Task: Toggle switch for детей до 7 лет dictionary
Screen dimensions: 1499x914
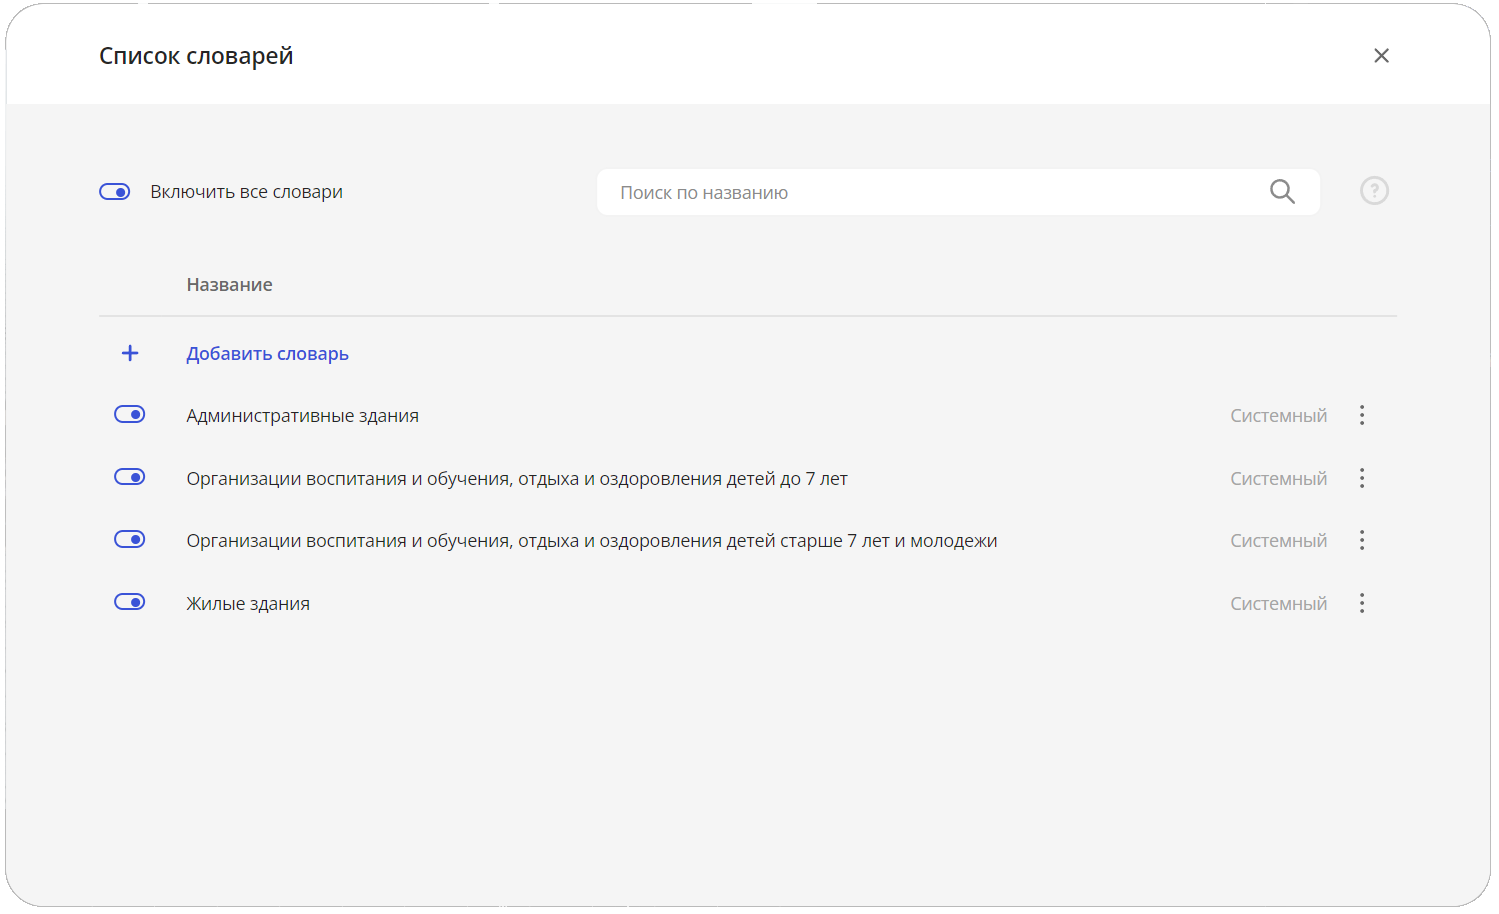Action: pyautogui.click(x=130, y=477)
